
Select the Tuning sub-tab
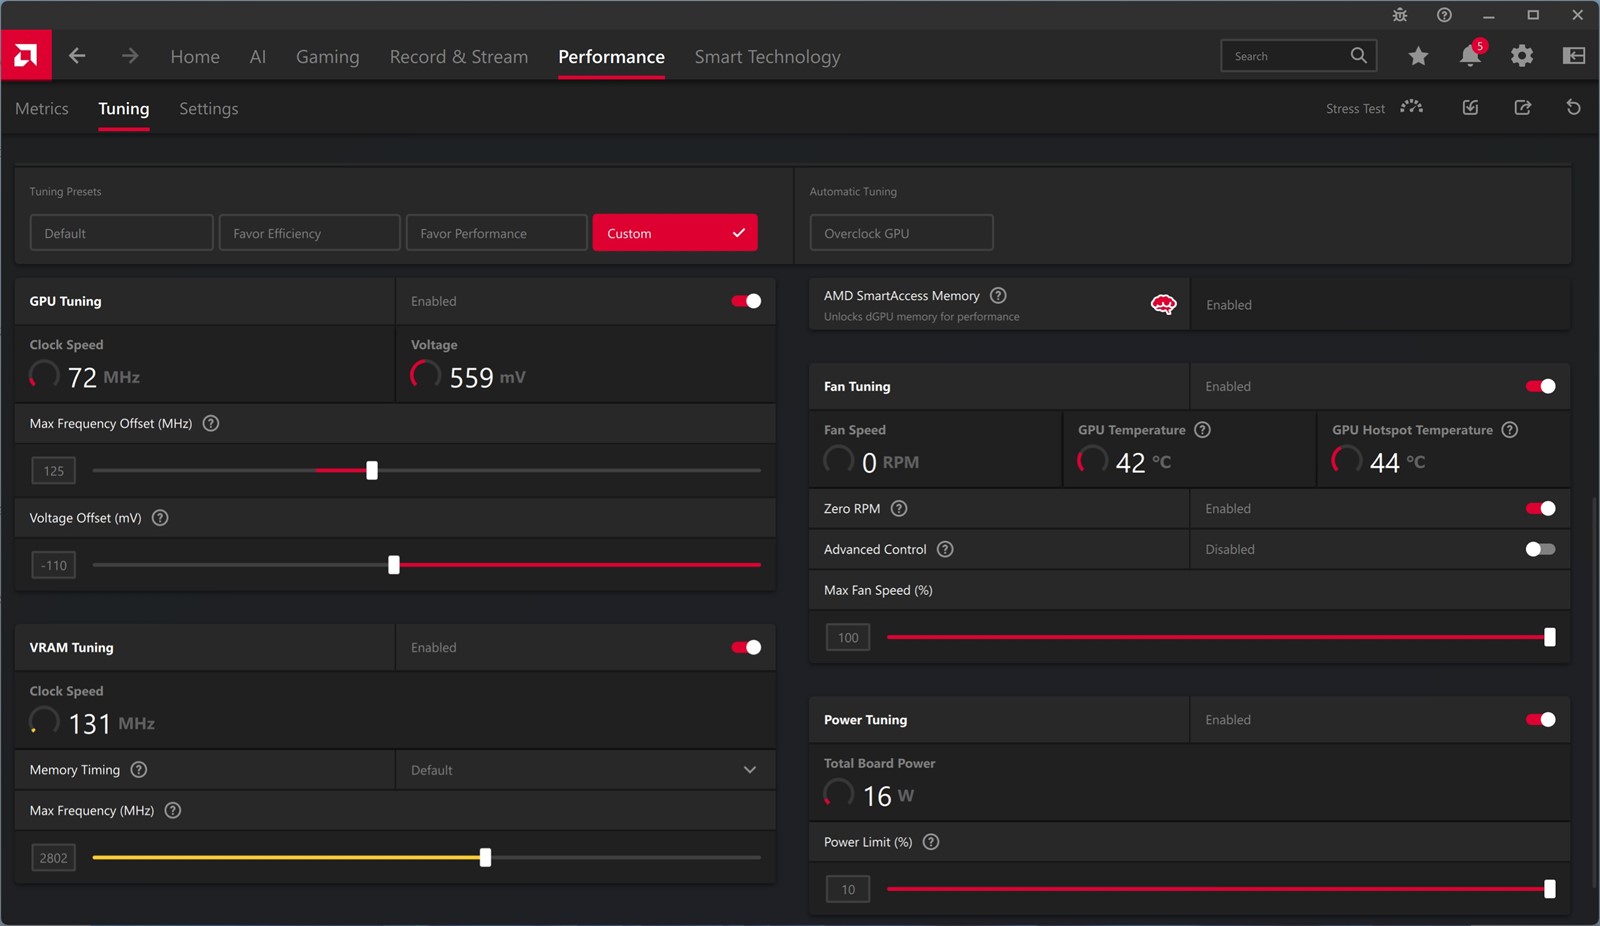(124, 109)
